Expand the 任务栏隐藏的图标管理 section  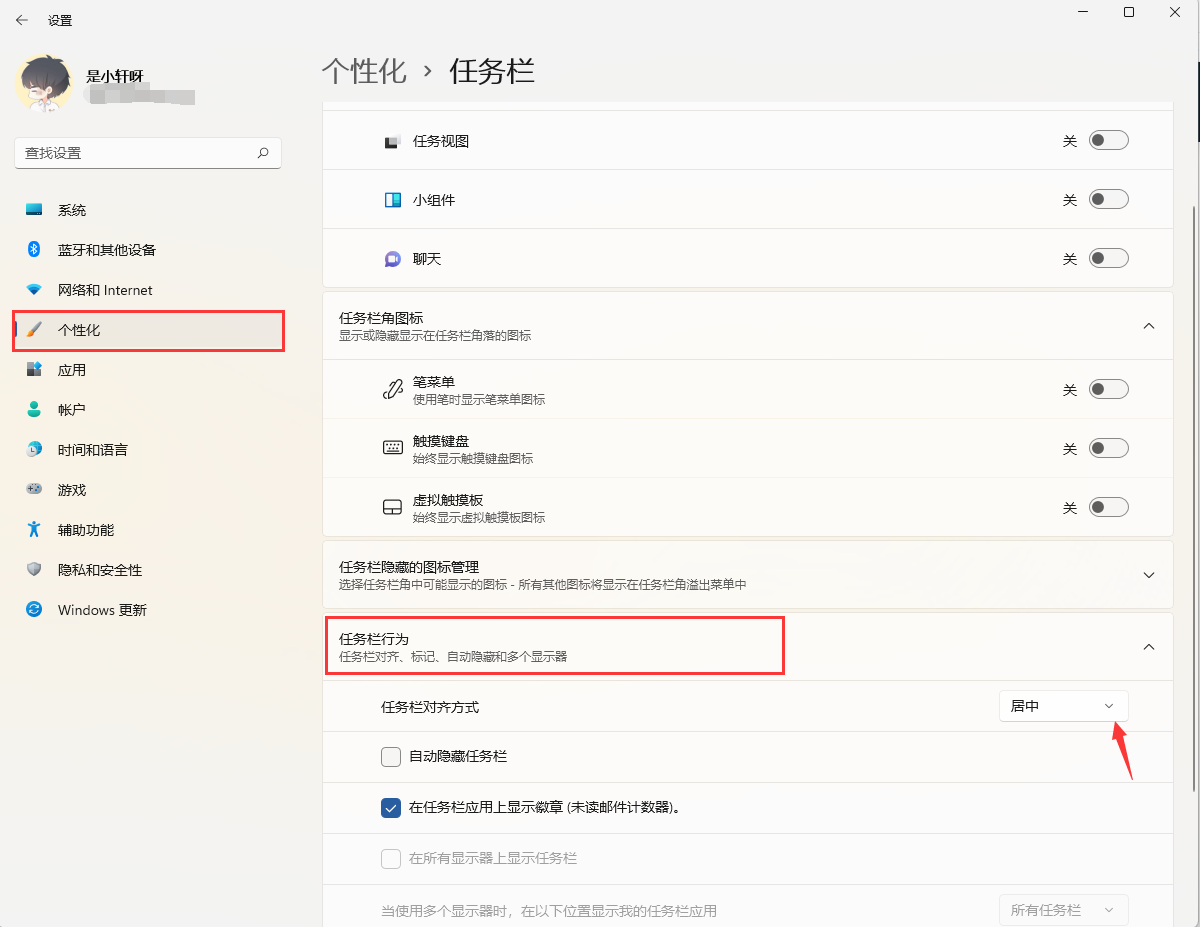[1148, 574]
